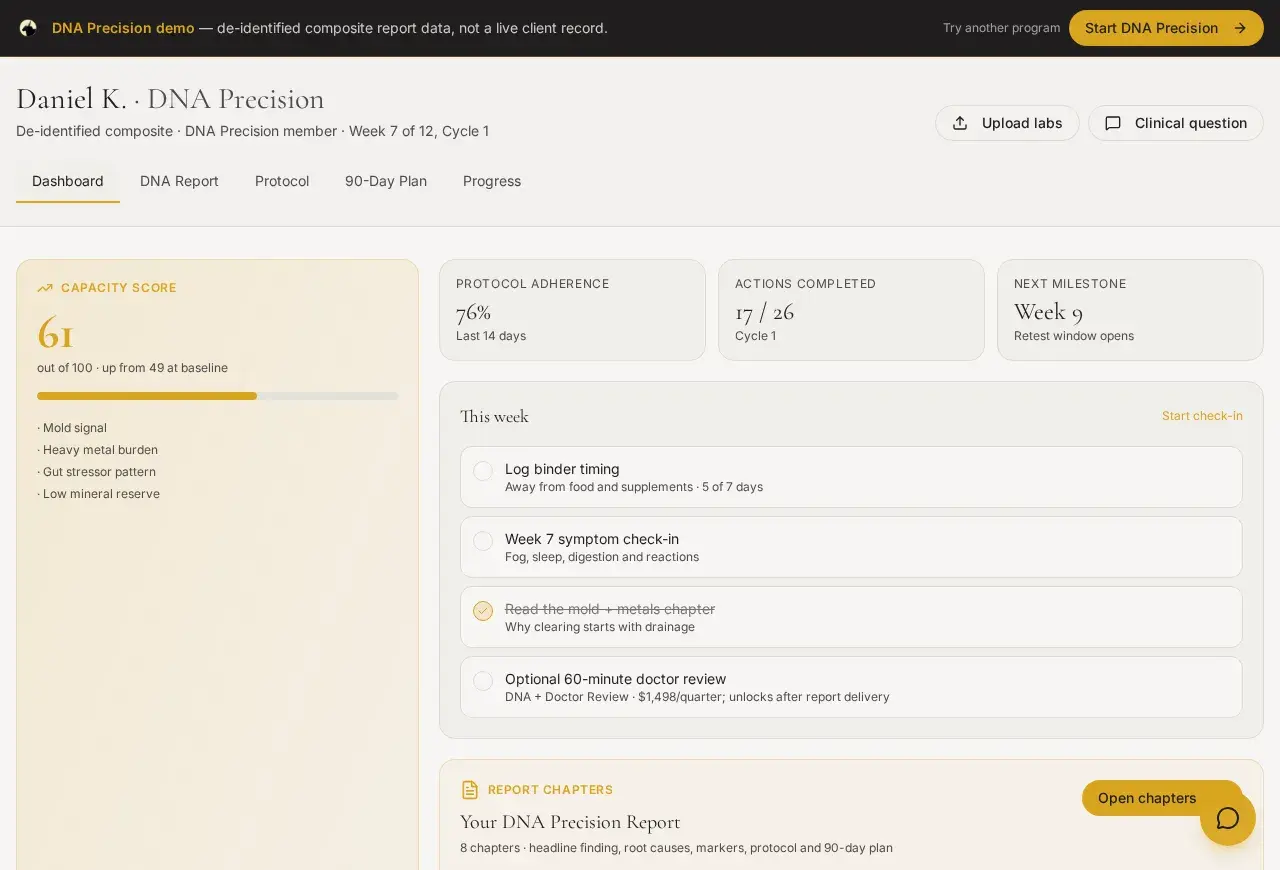Click the Your DNA Precision Report heading

coord(570,822)
